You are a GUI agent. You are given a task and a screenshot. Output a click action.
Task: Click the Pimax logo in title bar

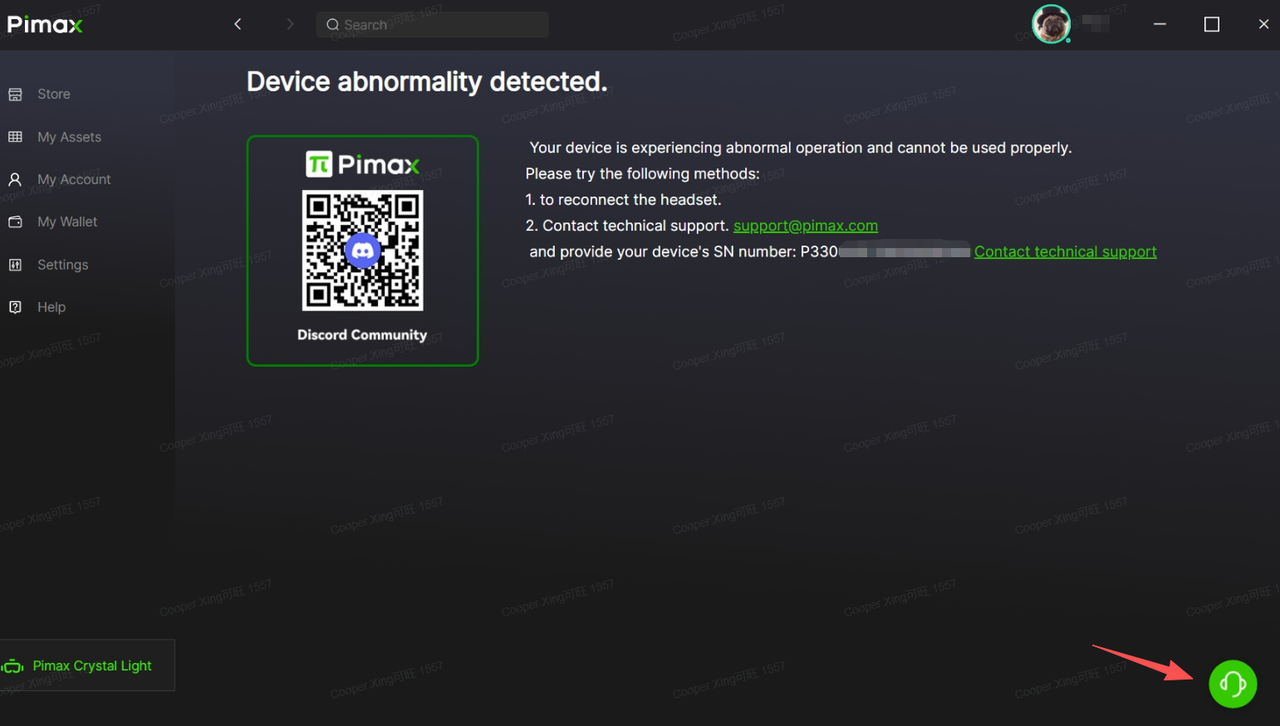click(45, 25)
